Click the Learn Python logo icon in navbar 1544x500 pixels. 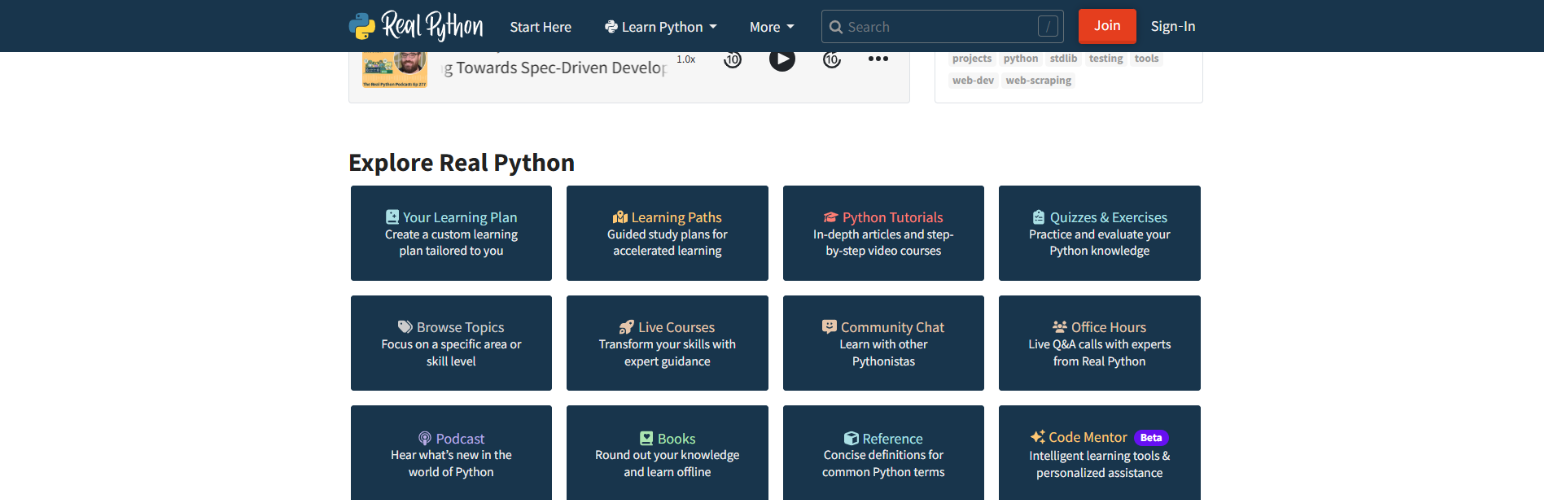[611, 27]
